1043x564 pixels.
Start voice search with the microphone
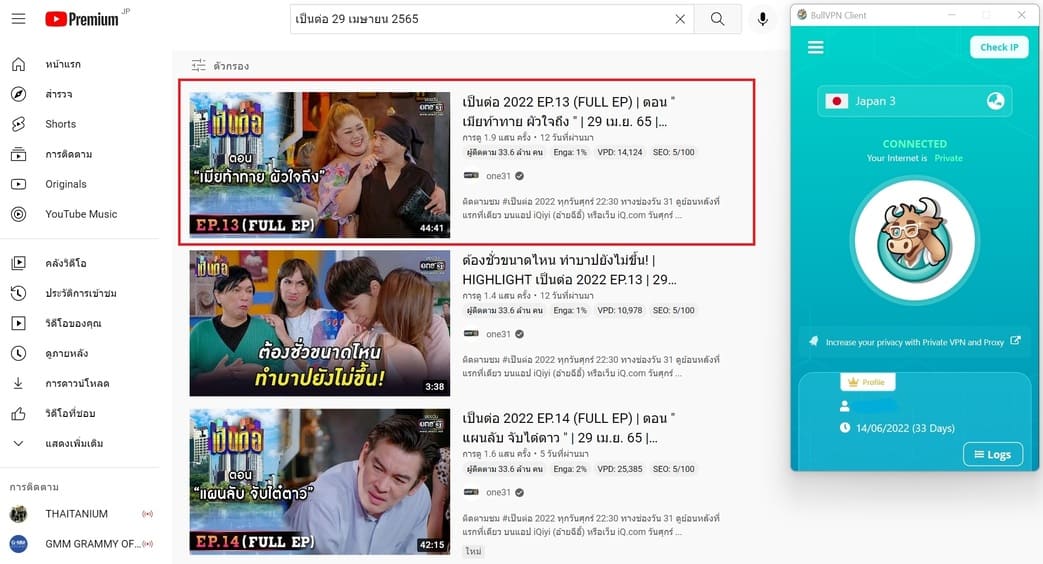click(x=763, y=19)
